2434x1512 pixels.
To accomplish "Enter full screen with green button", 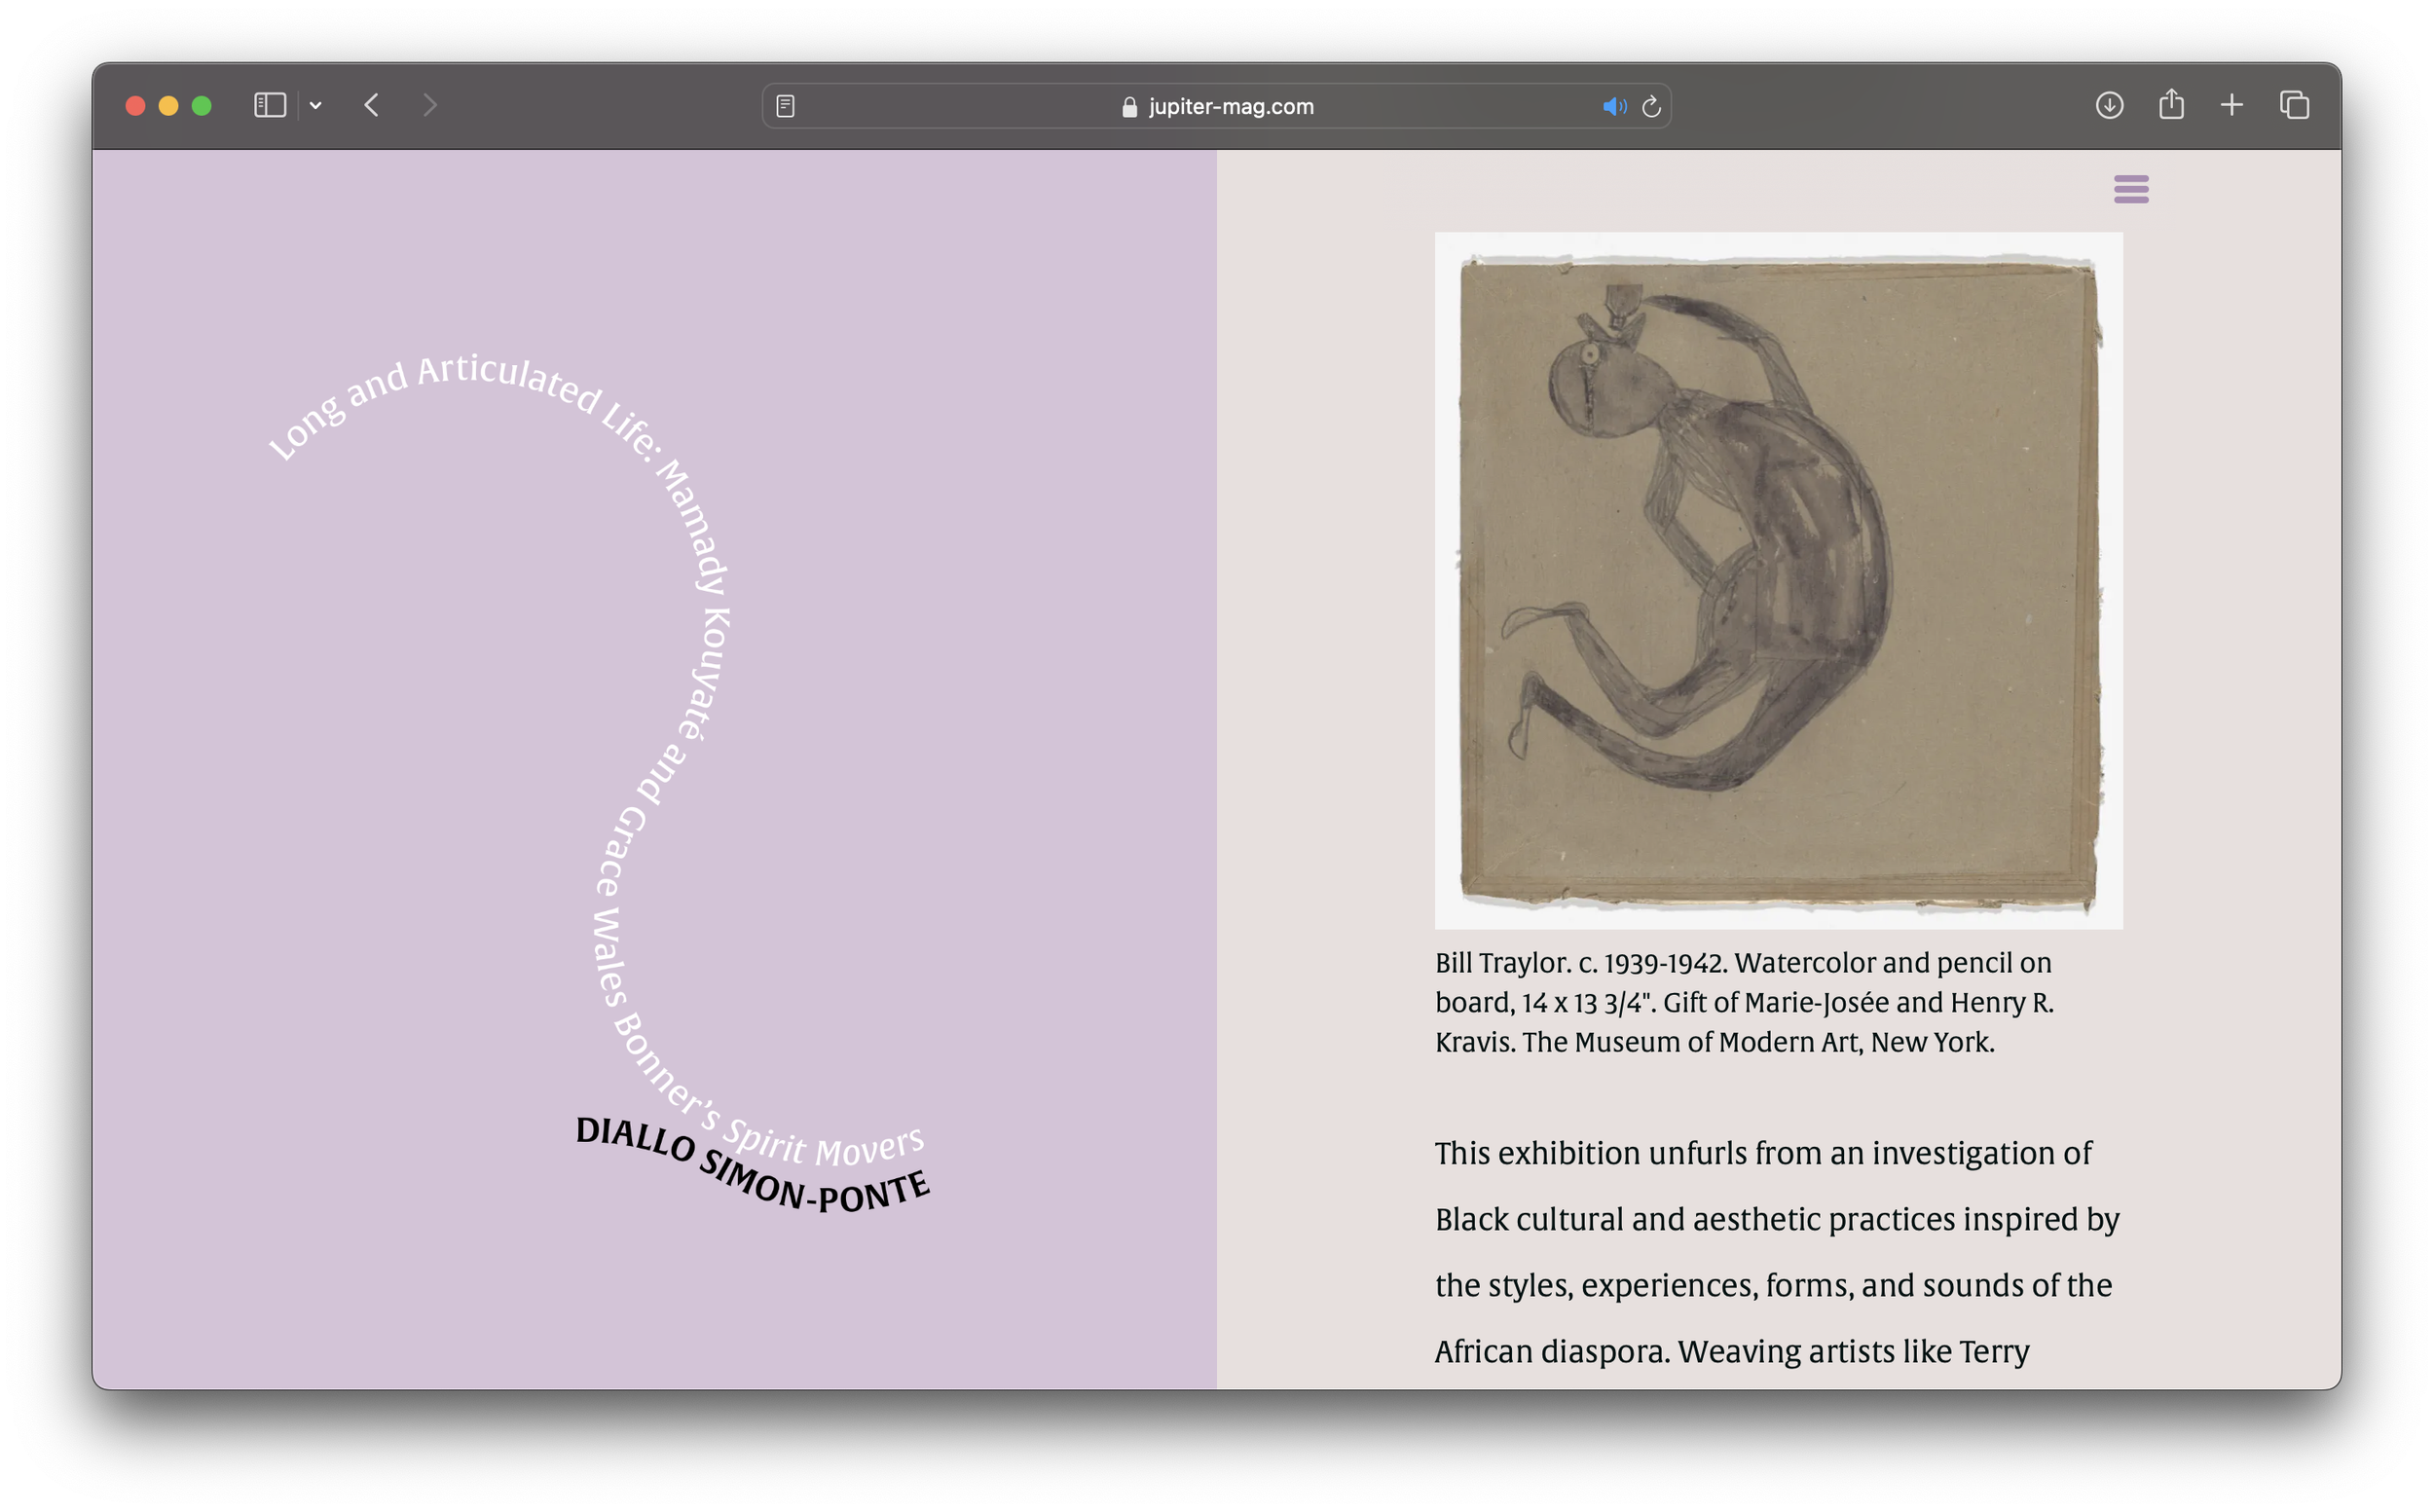I will [202, 106].
